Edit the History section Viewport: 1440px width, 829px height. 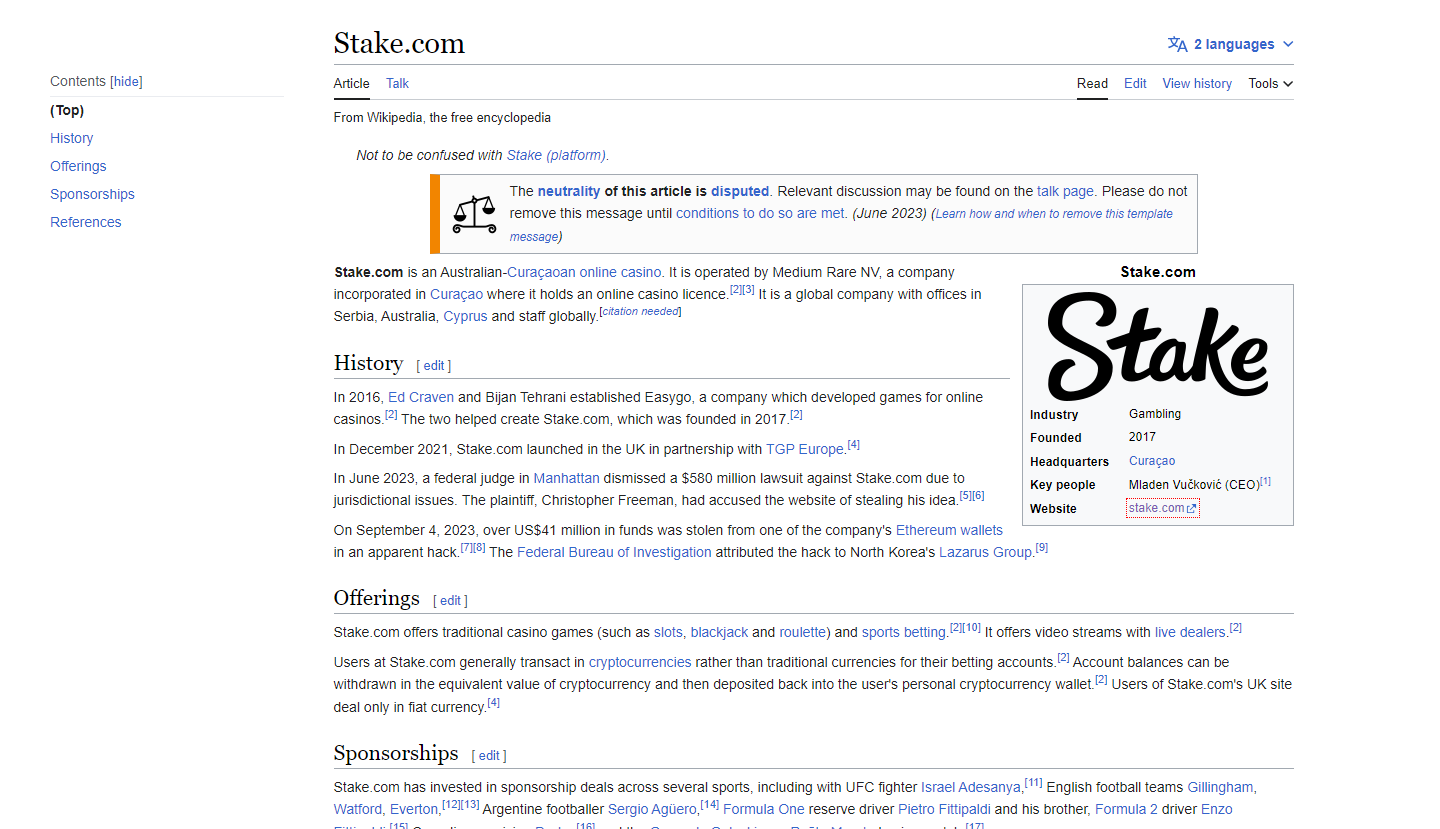coord(434,366)
